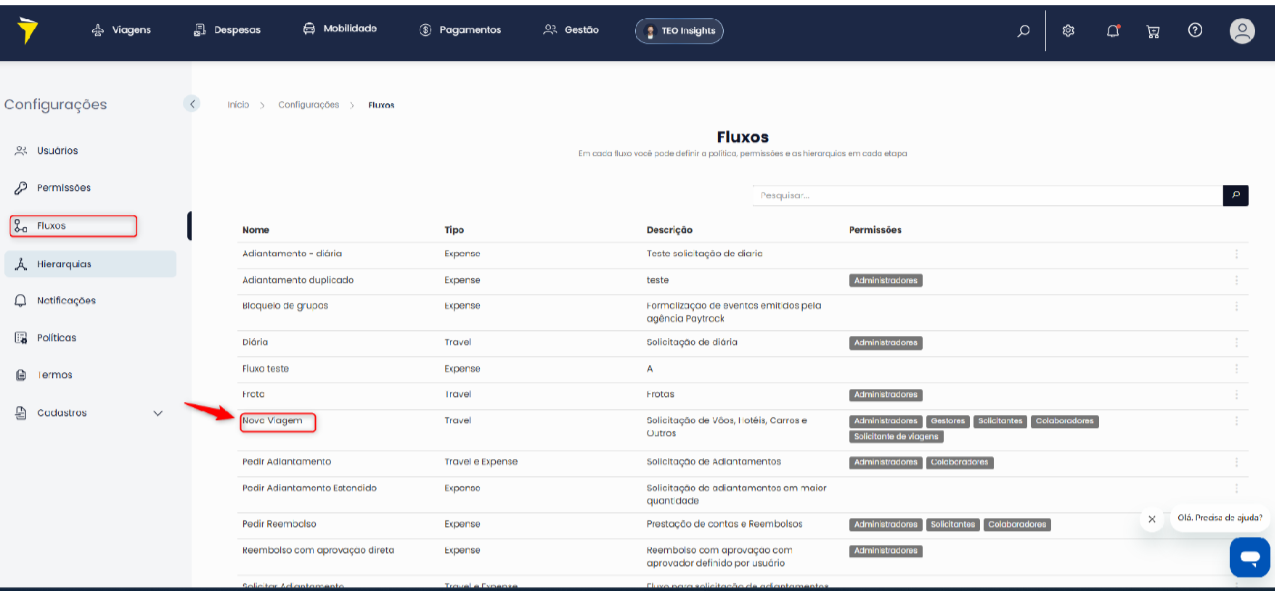Screen dimensions: 1278x591
Task: Open the options menu for Pedir Adiantamento Estendido
Action: 1236,488
